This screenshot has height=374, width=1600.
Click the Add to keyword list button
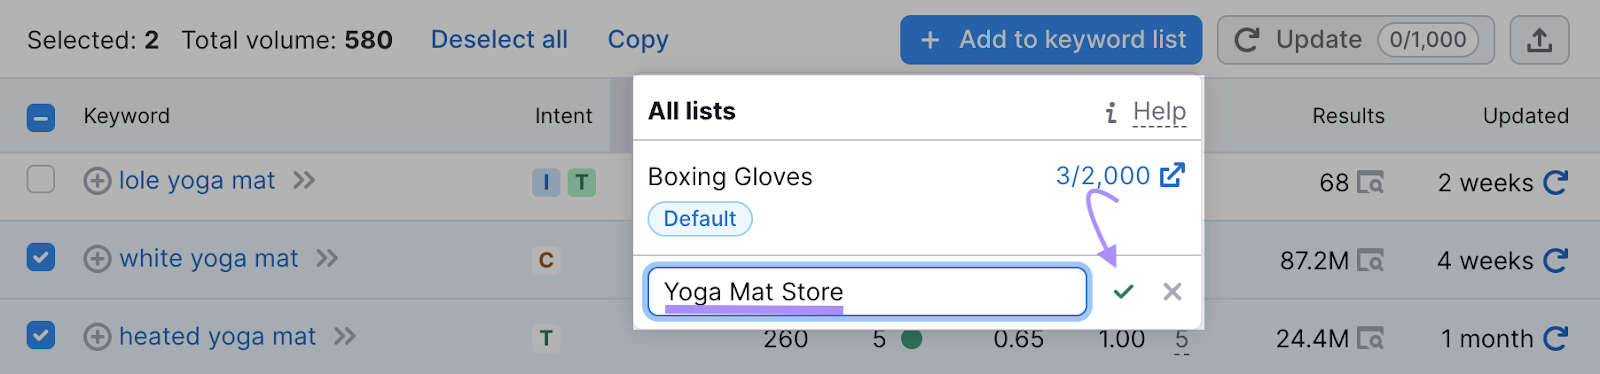tap(1051, 40)
